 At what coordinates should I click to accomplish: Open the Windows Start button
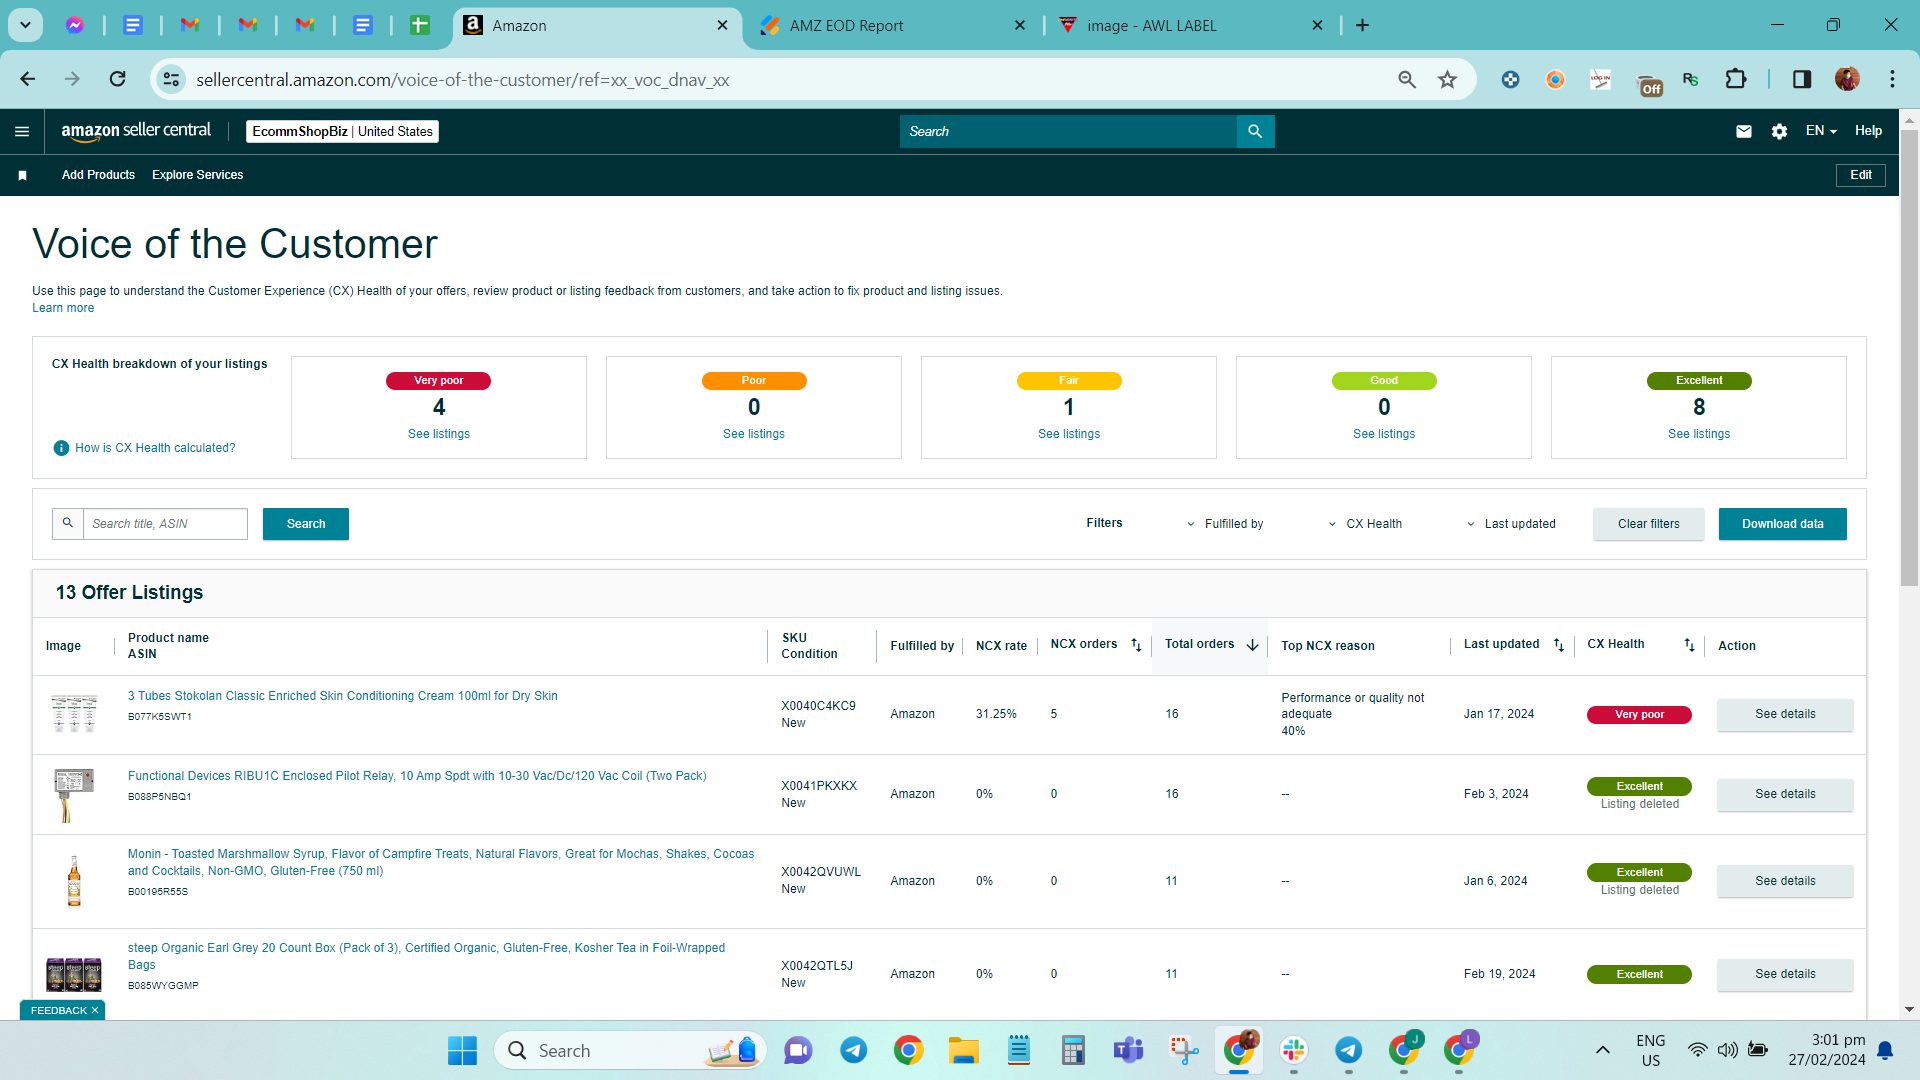[x=462, y=1050]
